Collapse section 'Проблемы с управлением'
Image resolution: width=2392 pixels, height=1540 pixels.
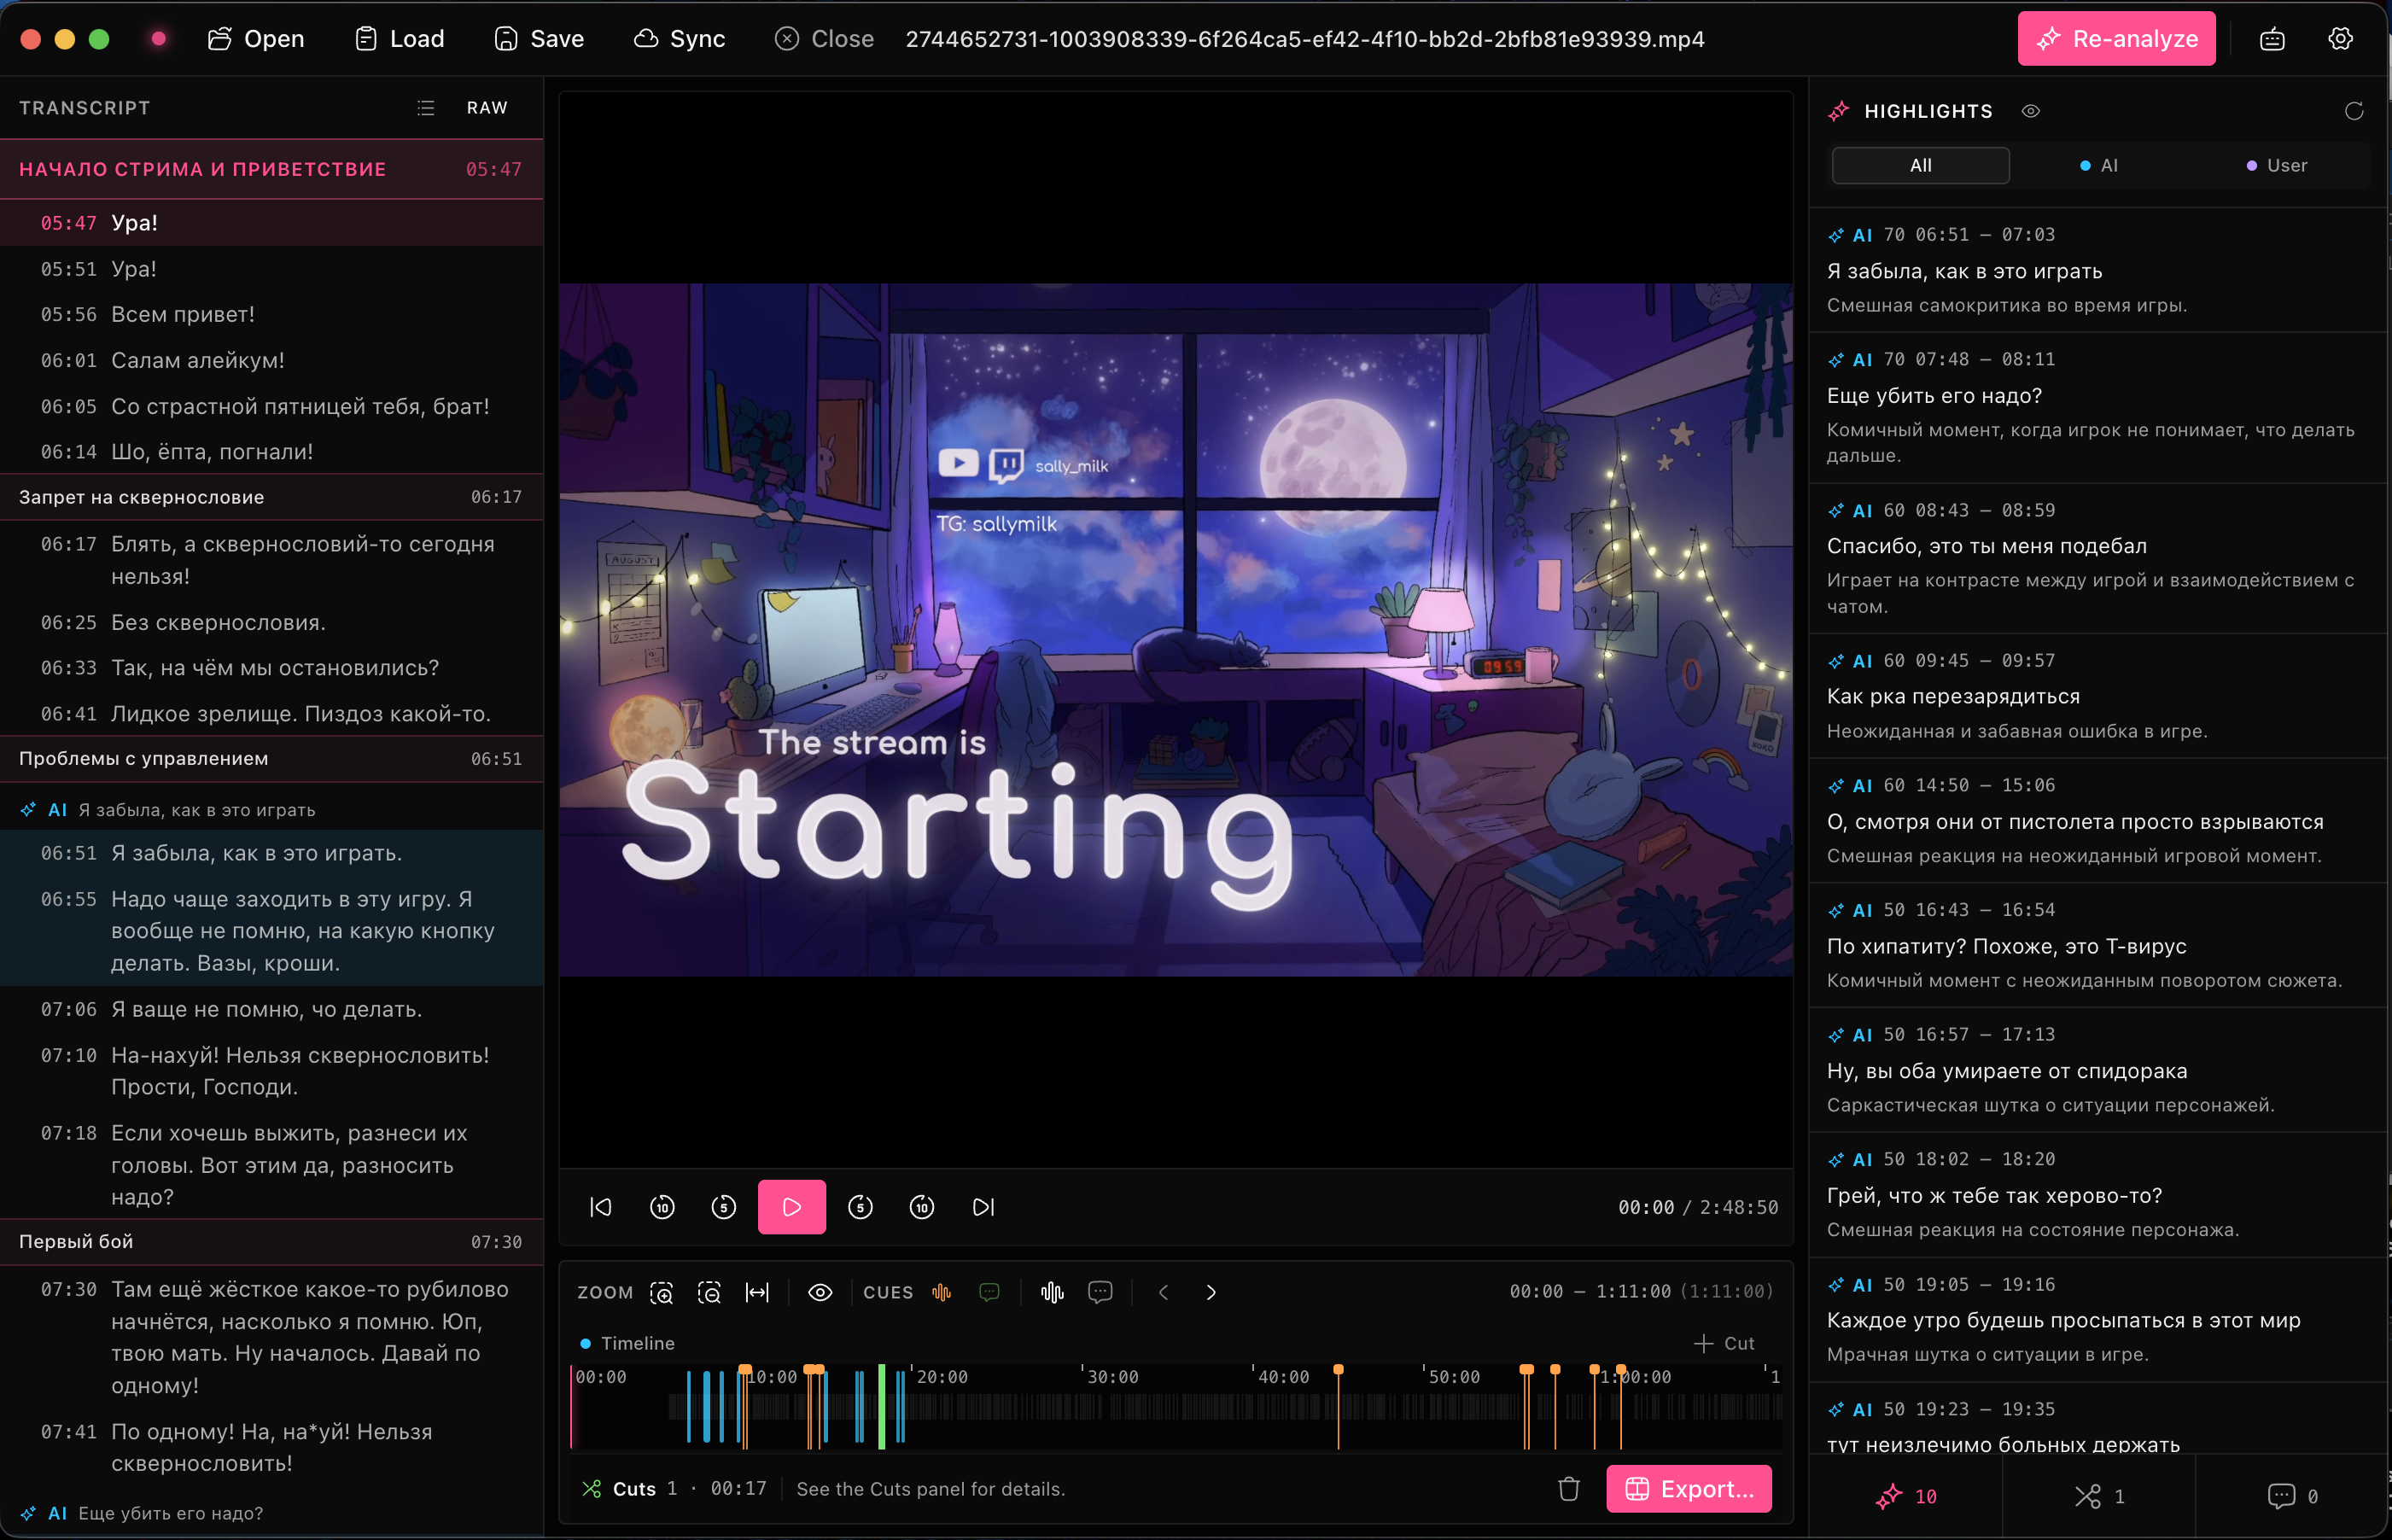(271, 759)
